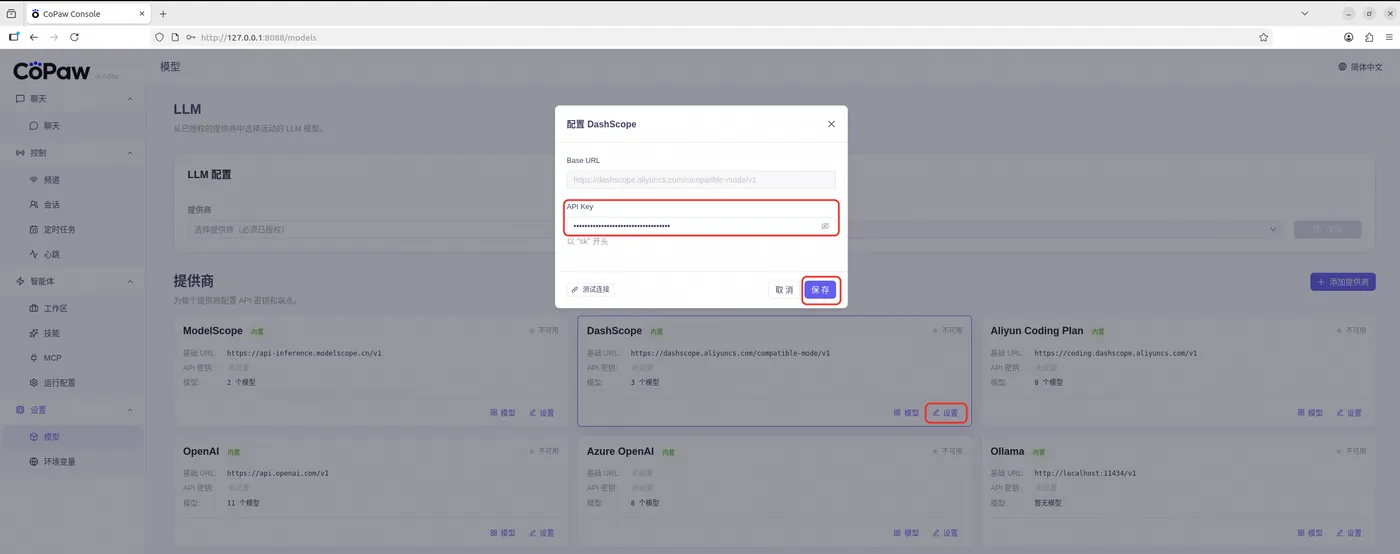This screenshot has width=1400, height=554.
Task: Open the browser extensions icon
Action: point(1369,37)
